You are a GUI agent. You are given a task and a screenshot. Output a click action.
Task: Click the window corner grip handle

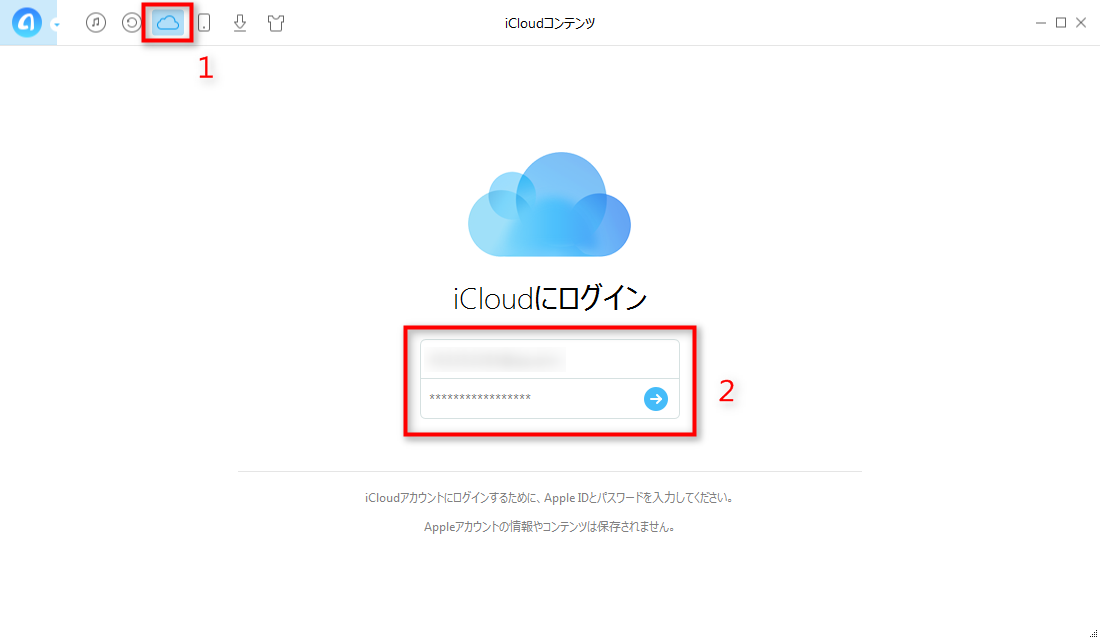pos(1093,634)
